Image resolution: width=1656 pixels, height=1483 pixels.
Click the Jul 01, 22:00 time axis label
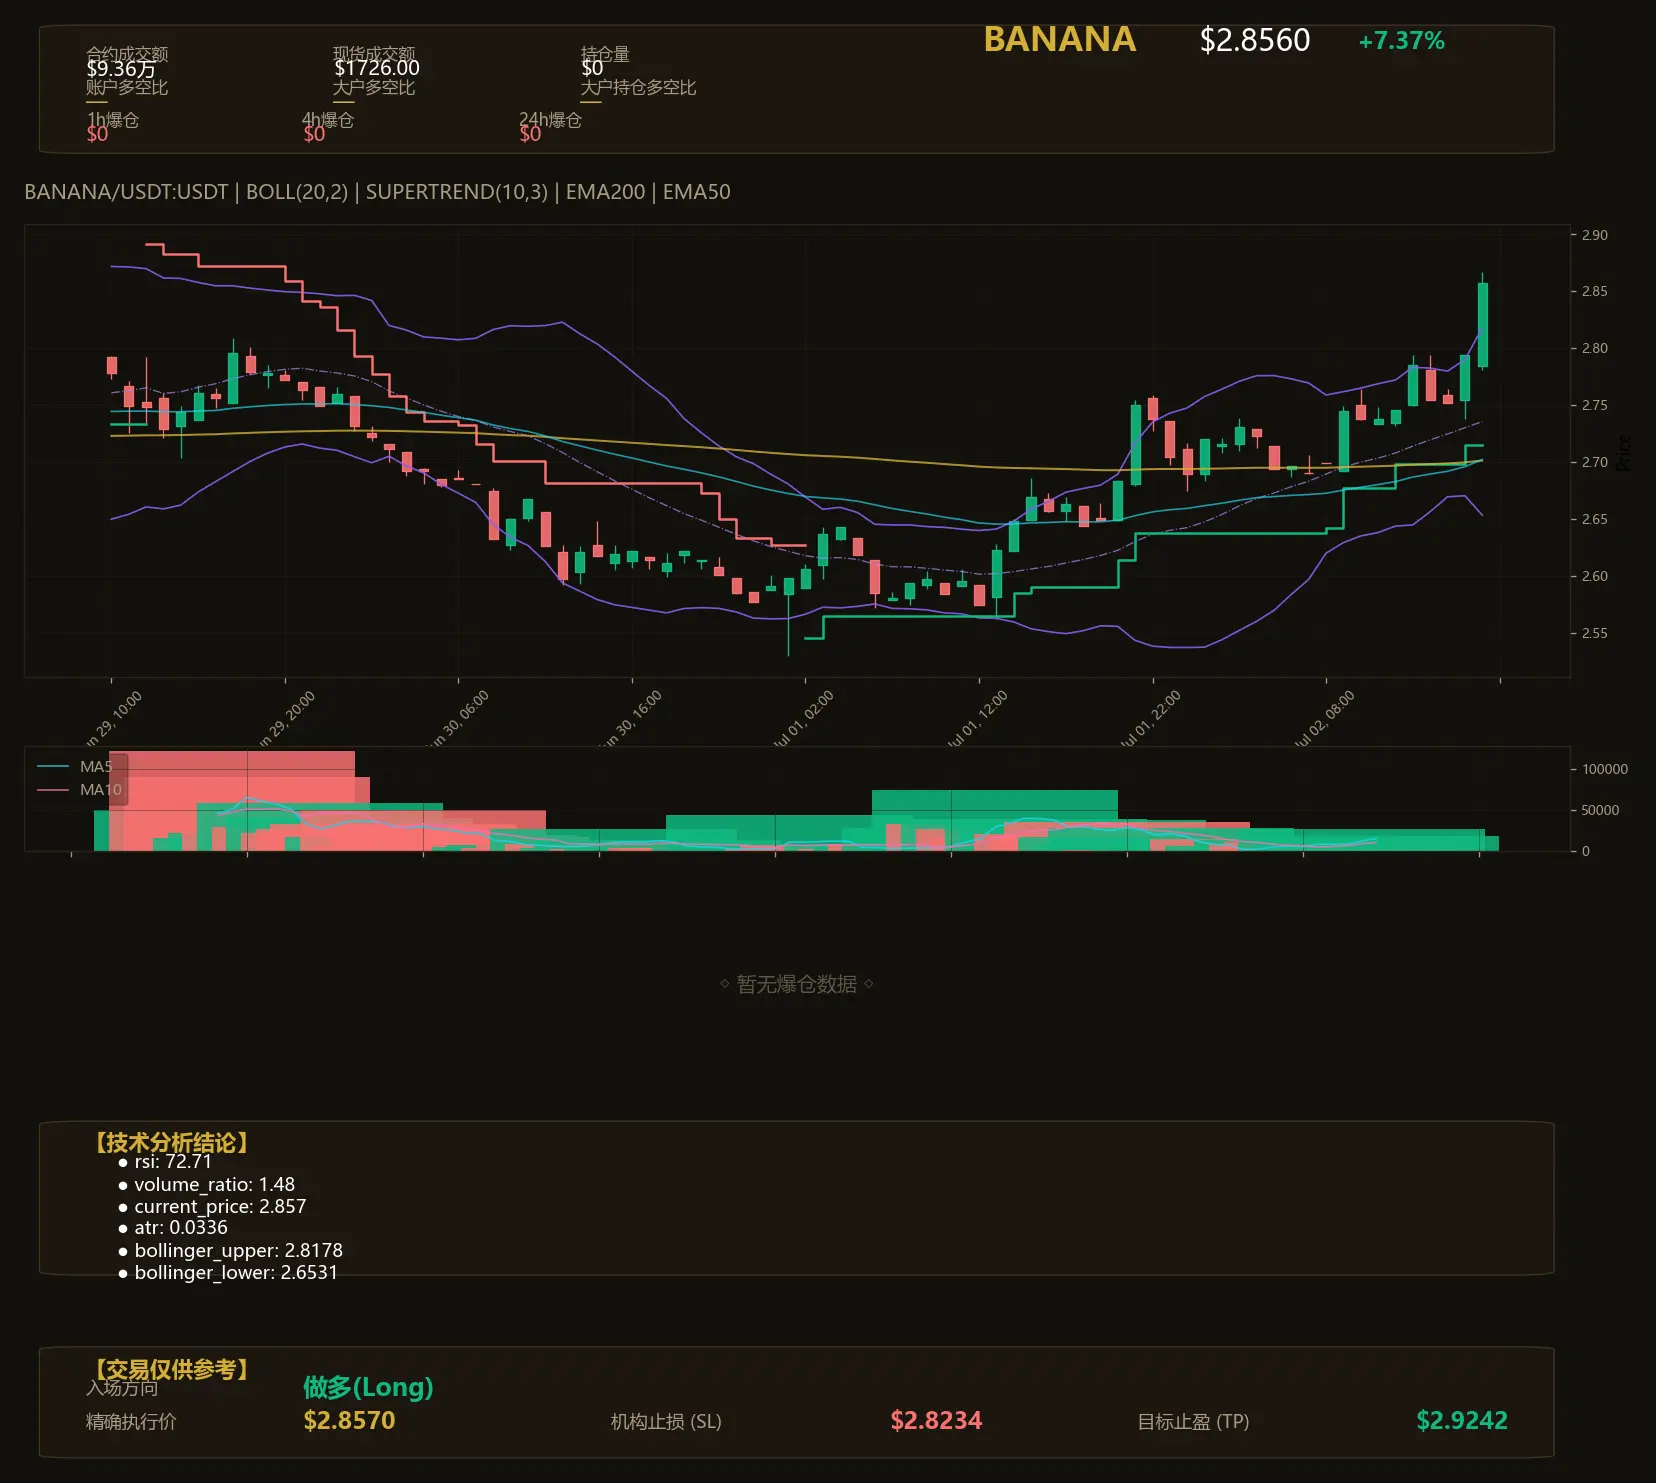click(1150, 719)
